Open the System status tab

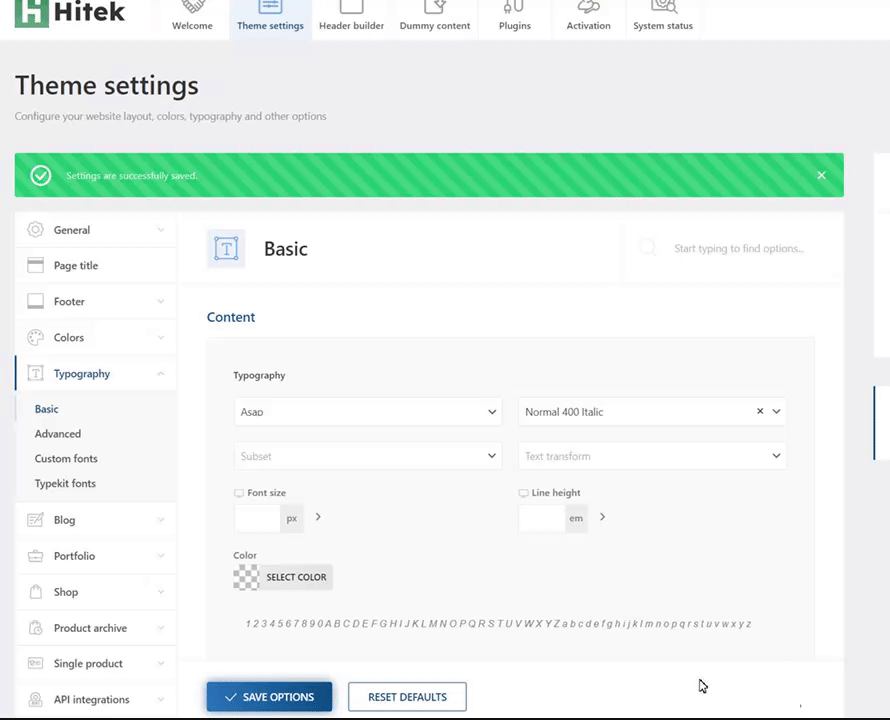(663, 19)
